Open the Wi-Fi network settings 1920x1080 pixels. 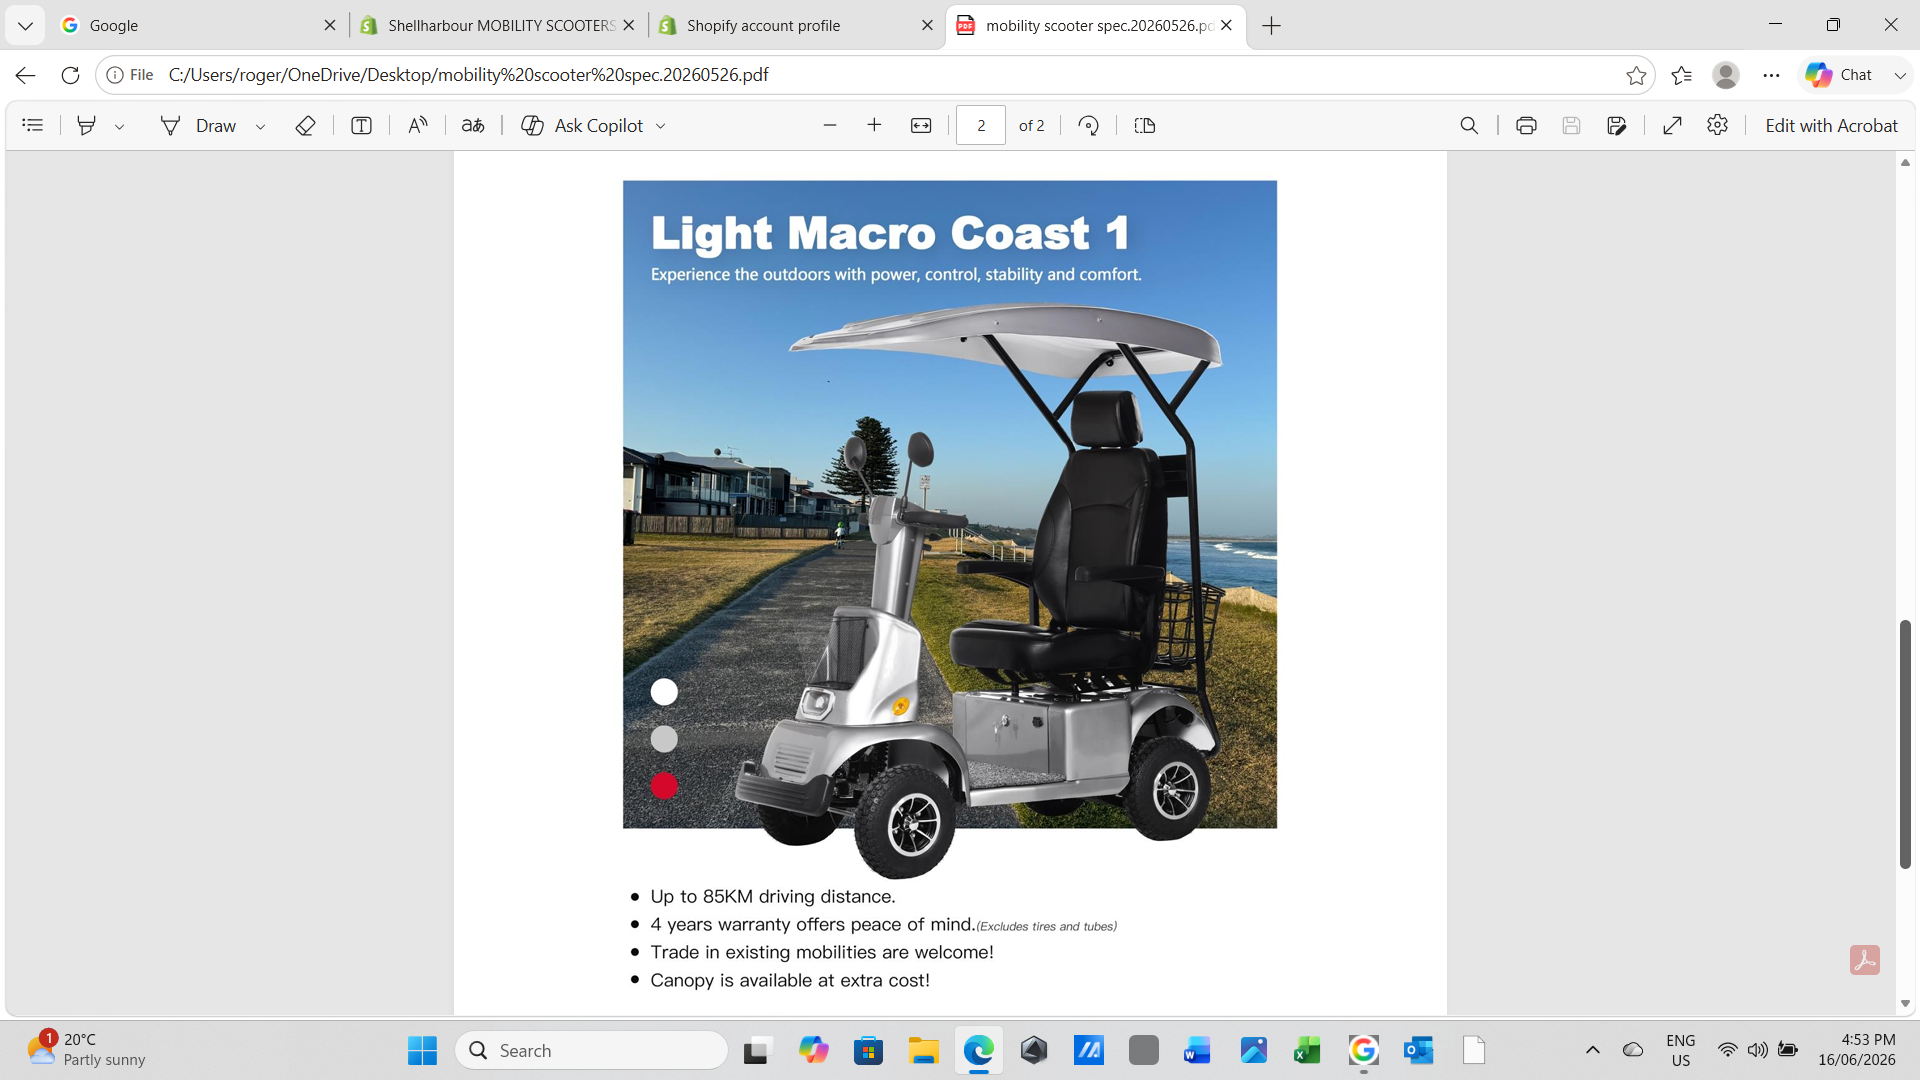pyautogui.click(x=1727, y=1050)
